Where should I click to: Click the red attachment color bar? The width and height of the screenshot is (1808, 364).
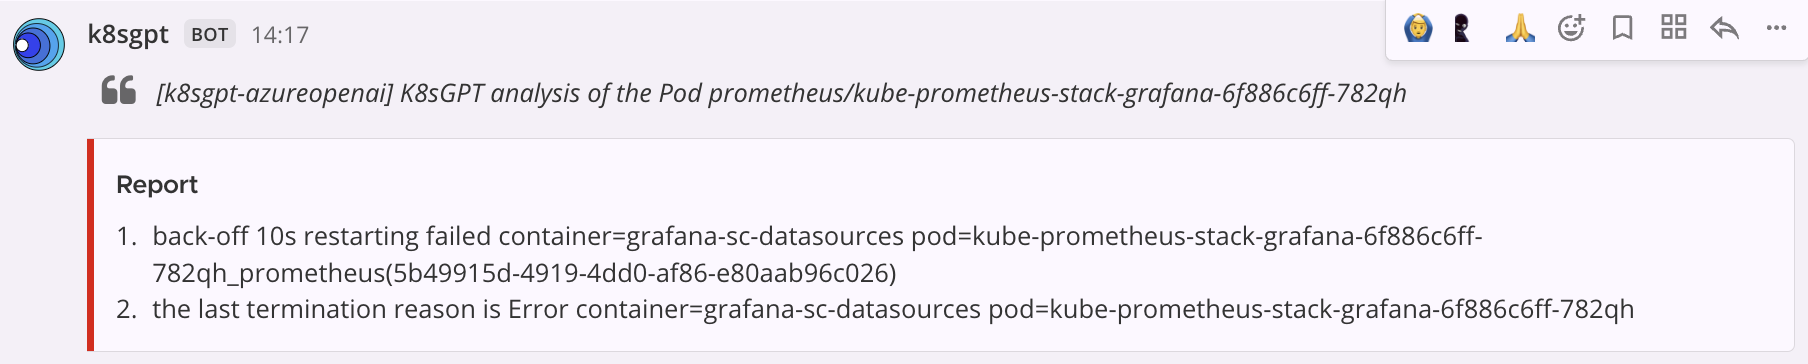(90, 245)
